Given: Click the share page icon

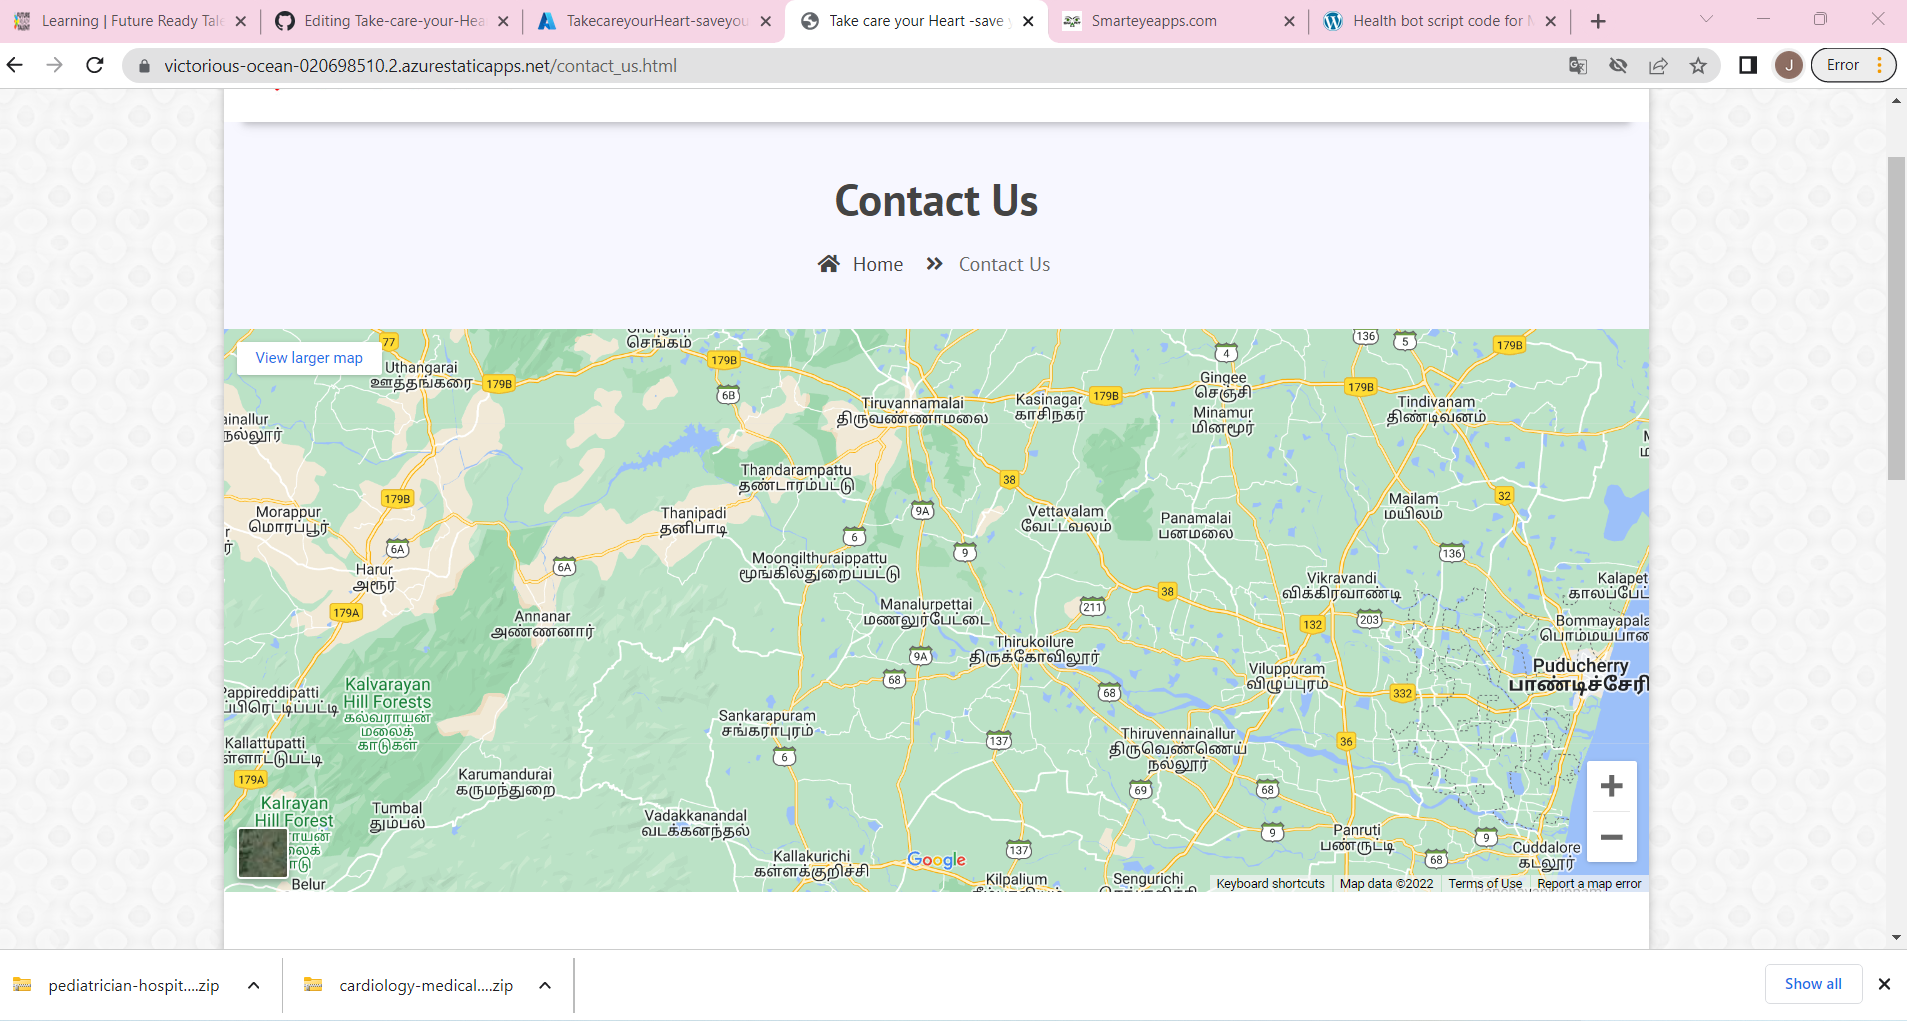Looking at the screenshot, I should point(1658,65).
